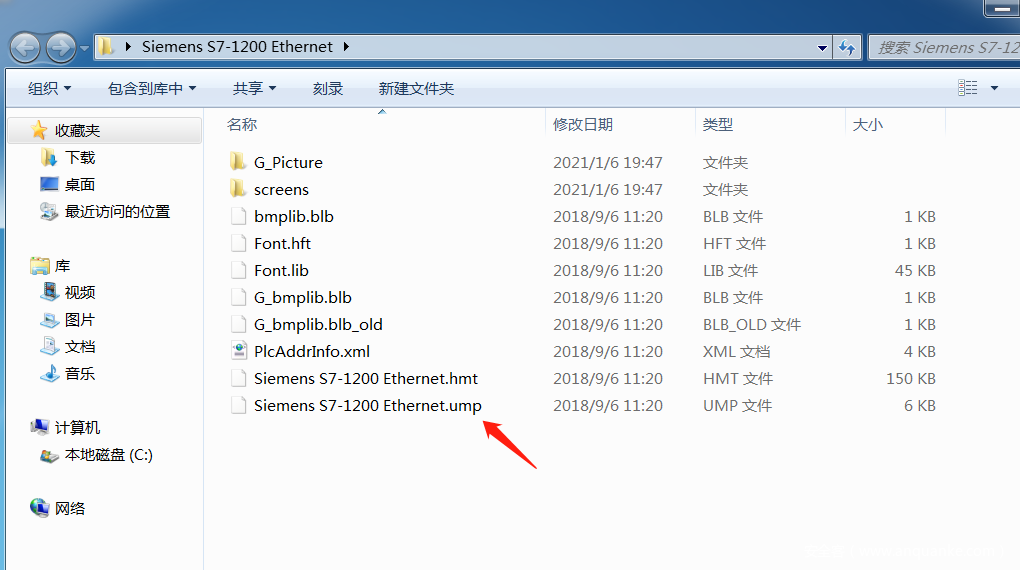Sort by 修改日期 column header
The height and width of the screenshot is (570, 1020).
[x=583, y=124]
